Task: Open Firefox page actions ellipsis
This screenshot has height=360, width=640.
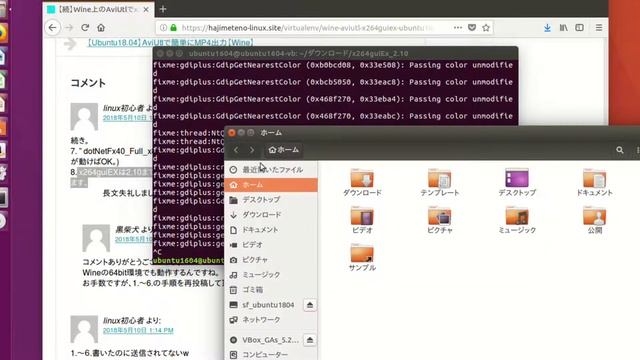Action: [458, 28]
